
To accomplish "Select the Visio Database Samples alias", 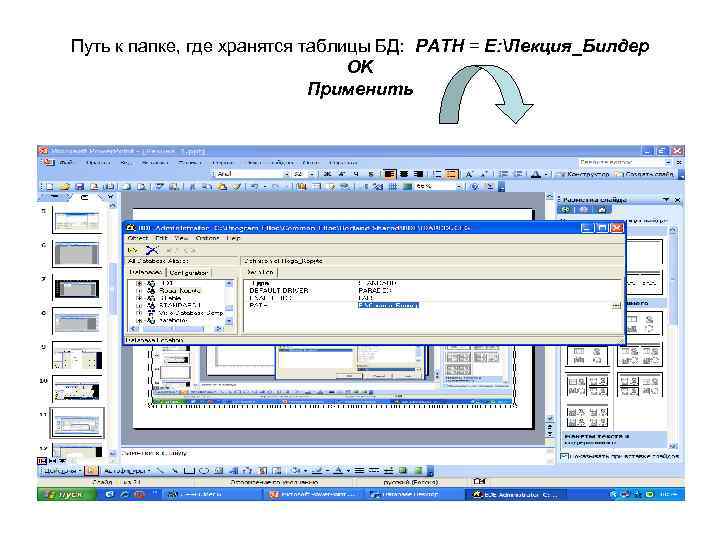I will click(191, 313).
